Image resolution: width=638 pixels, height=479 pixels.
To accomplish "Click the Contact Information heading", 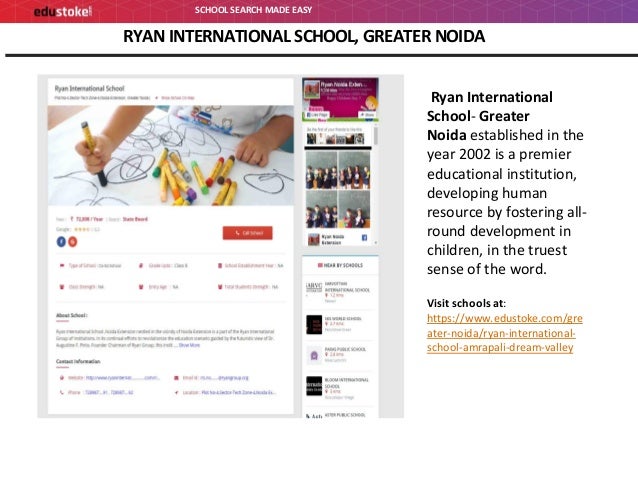I will click(x=78, y=361).
